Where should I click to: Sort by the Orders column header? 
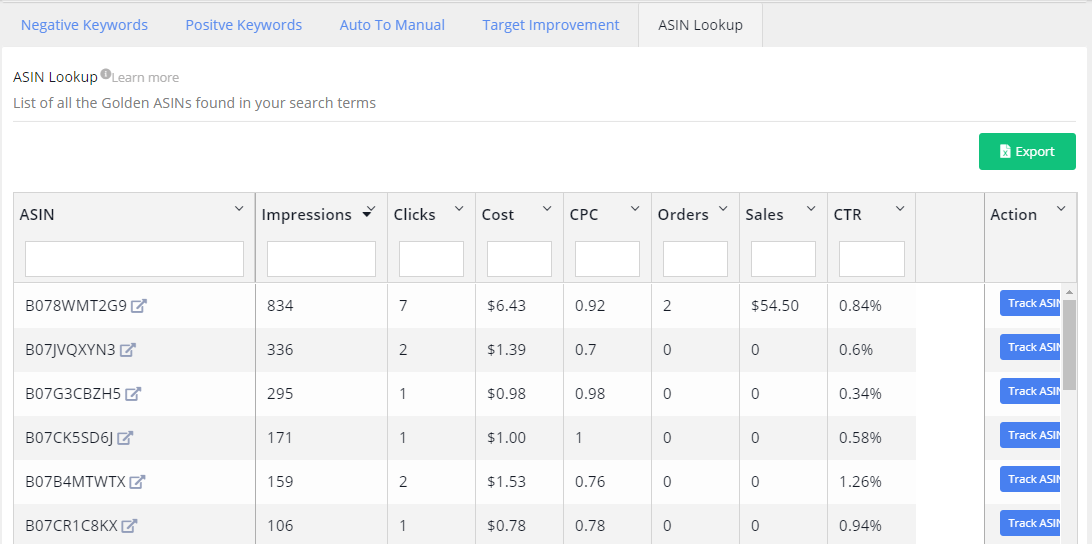click(683, 215)
